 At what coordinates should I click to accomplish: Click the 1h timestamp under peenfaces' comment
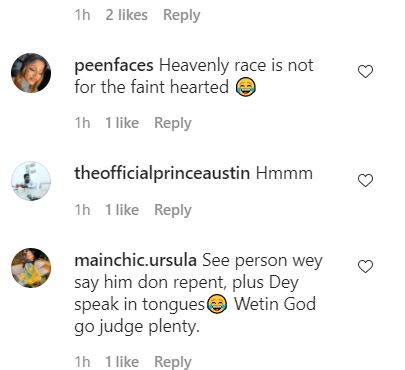(82, 123)
